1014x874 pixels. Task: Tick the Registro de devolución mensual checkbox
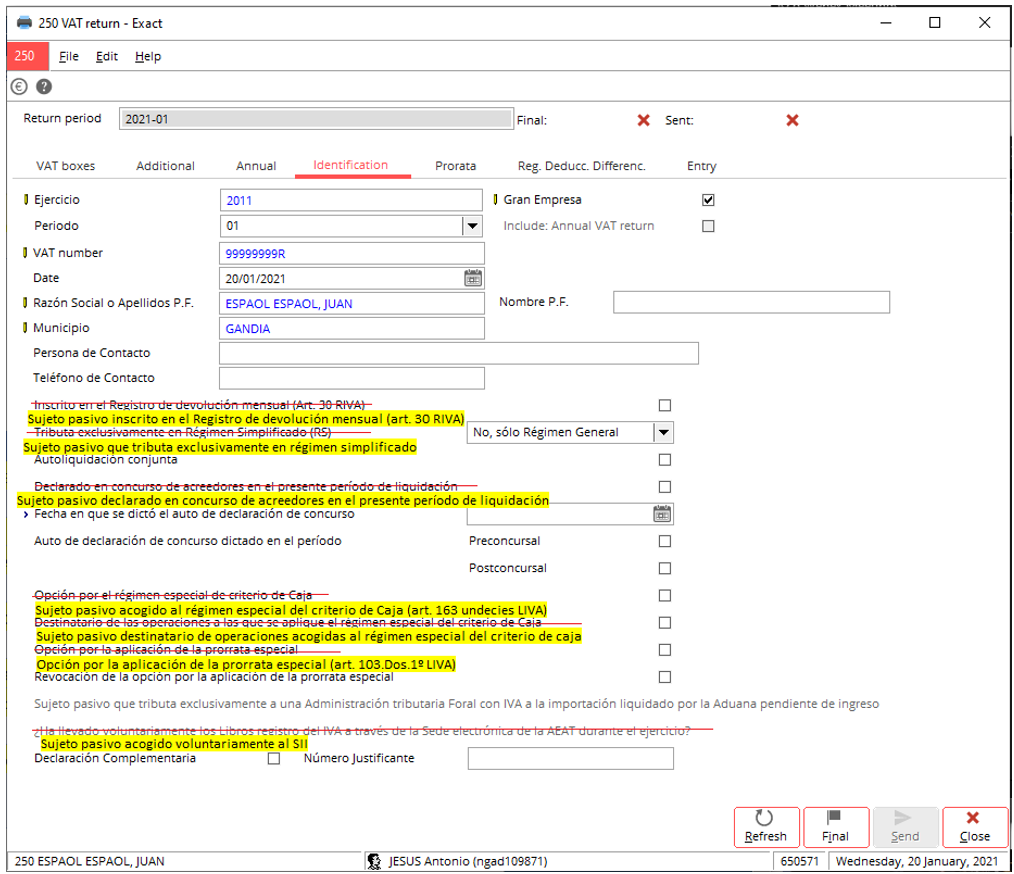pyautogui.click(x=665, y=405)
